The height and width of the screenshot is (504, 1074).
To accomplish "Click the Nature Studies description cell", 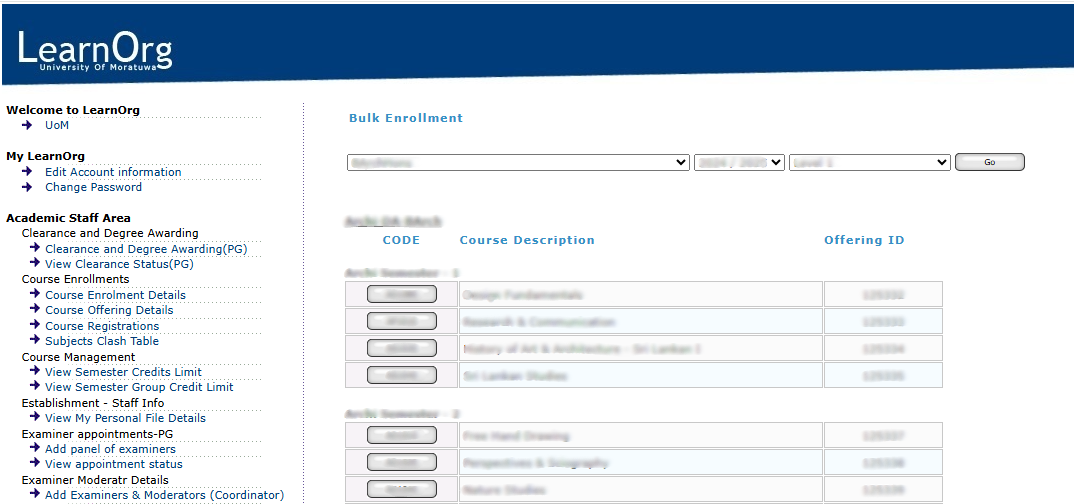I will tap(640, 490).
